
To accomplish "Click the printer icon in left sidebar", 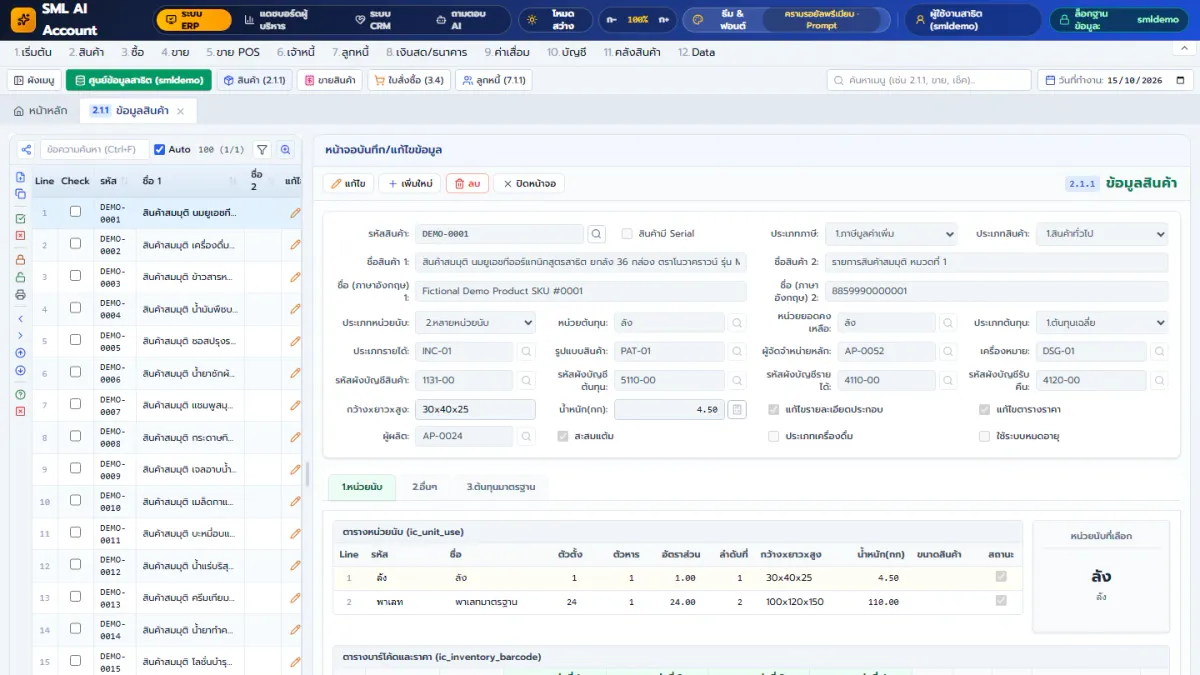I will [x=20, y=294].
